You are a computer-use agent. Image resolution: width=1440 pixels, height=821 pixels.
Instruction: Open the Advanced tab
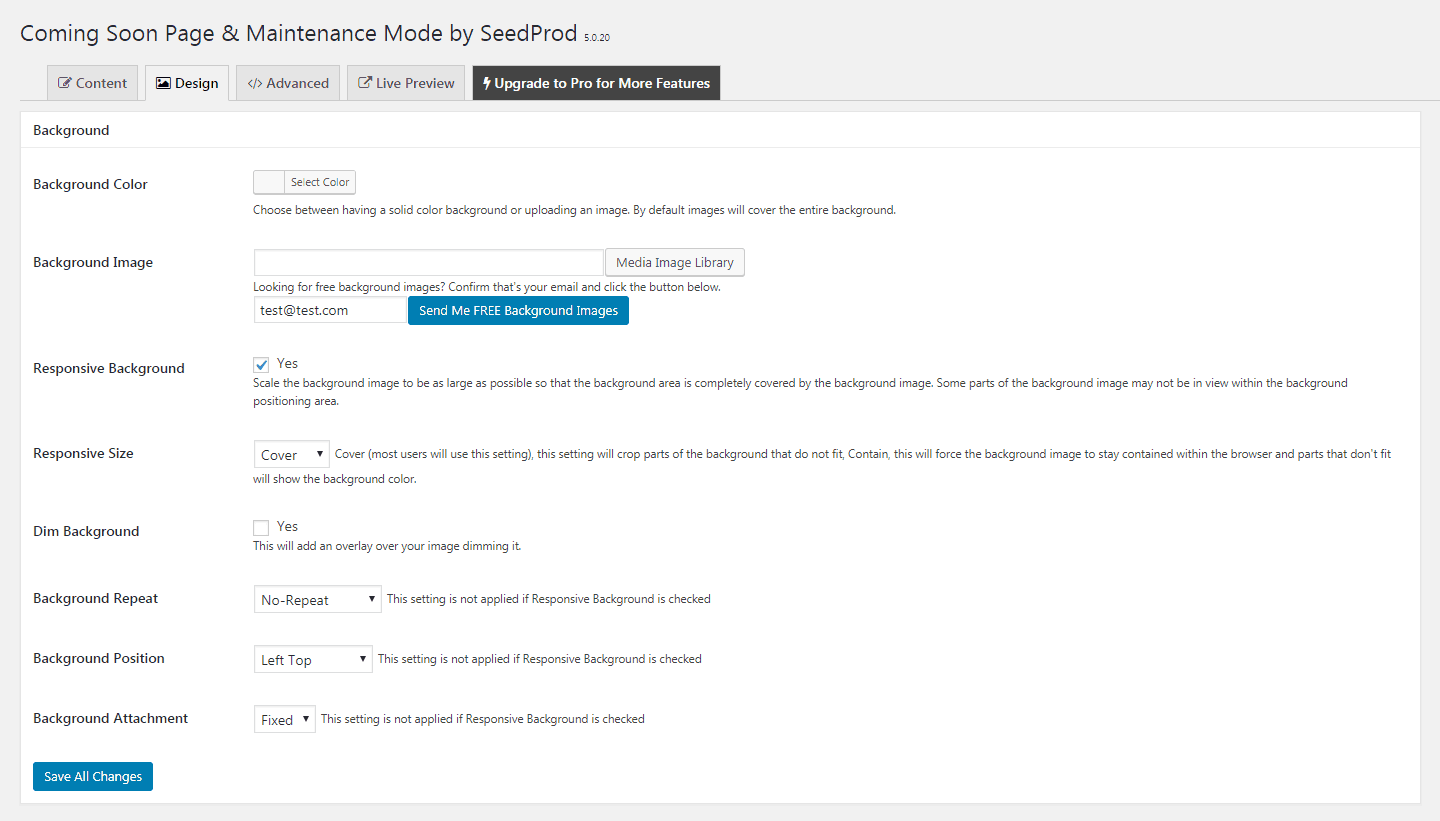pos(288,83)
